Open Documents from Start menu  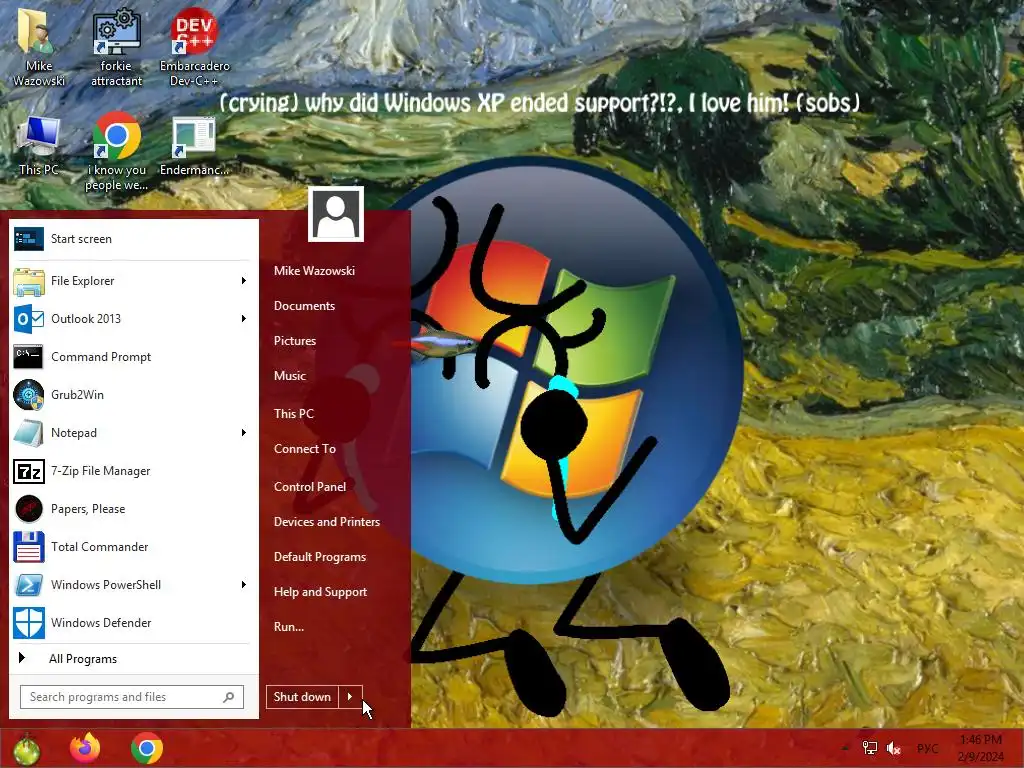coord(304,306)
